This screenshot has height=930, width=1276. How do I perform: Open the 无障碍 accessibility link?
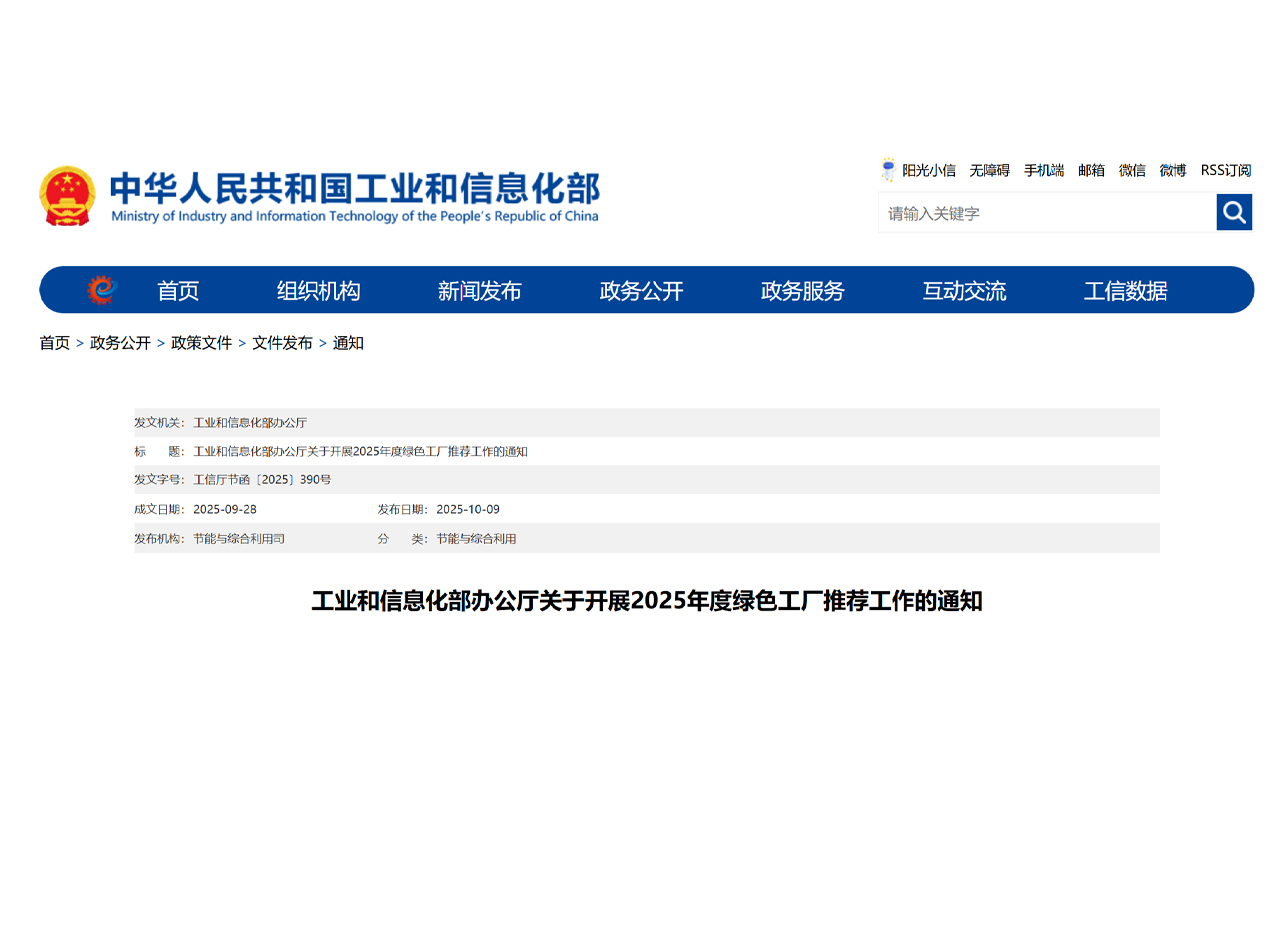pyautogui.click(x=989, y=170)
